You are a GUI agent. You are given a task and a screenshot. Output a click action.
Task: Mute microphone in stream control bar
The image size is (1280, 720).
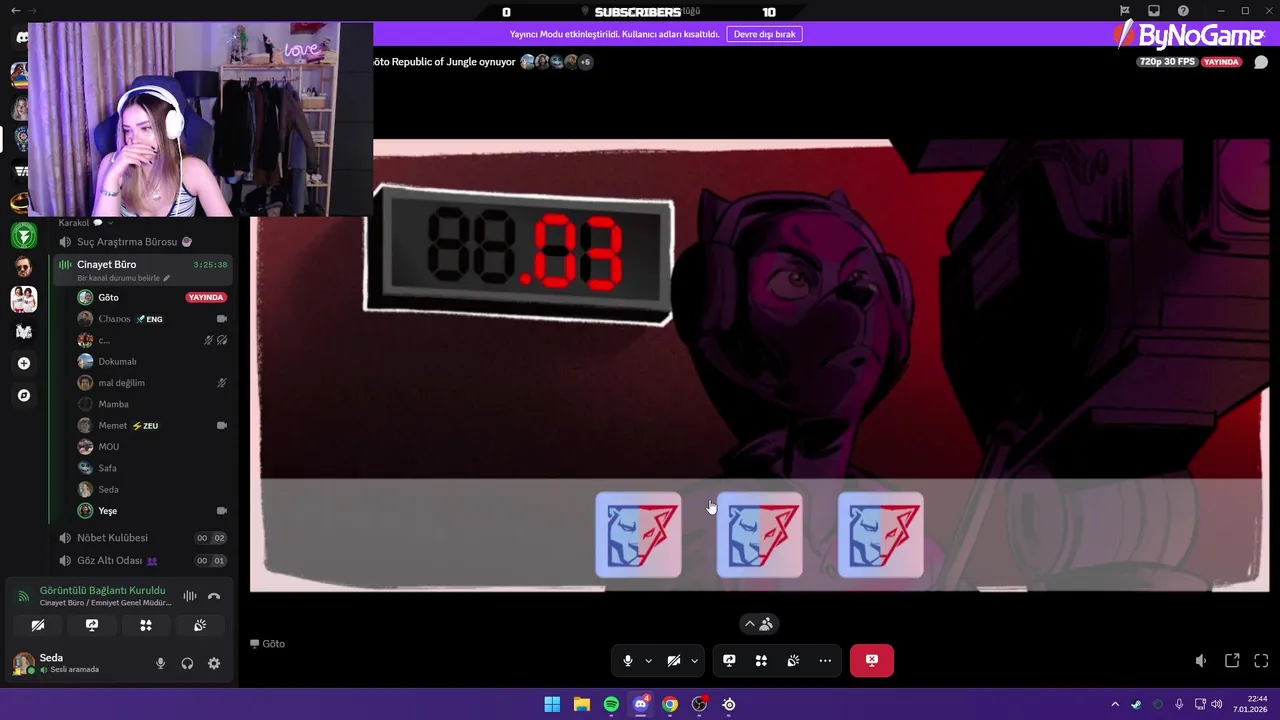[x=627, y=660]
